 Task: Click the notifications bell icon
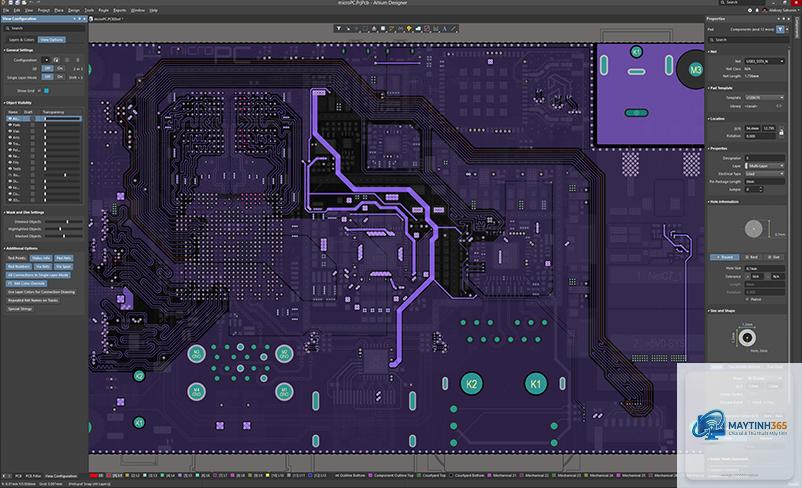[757, 10]
